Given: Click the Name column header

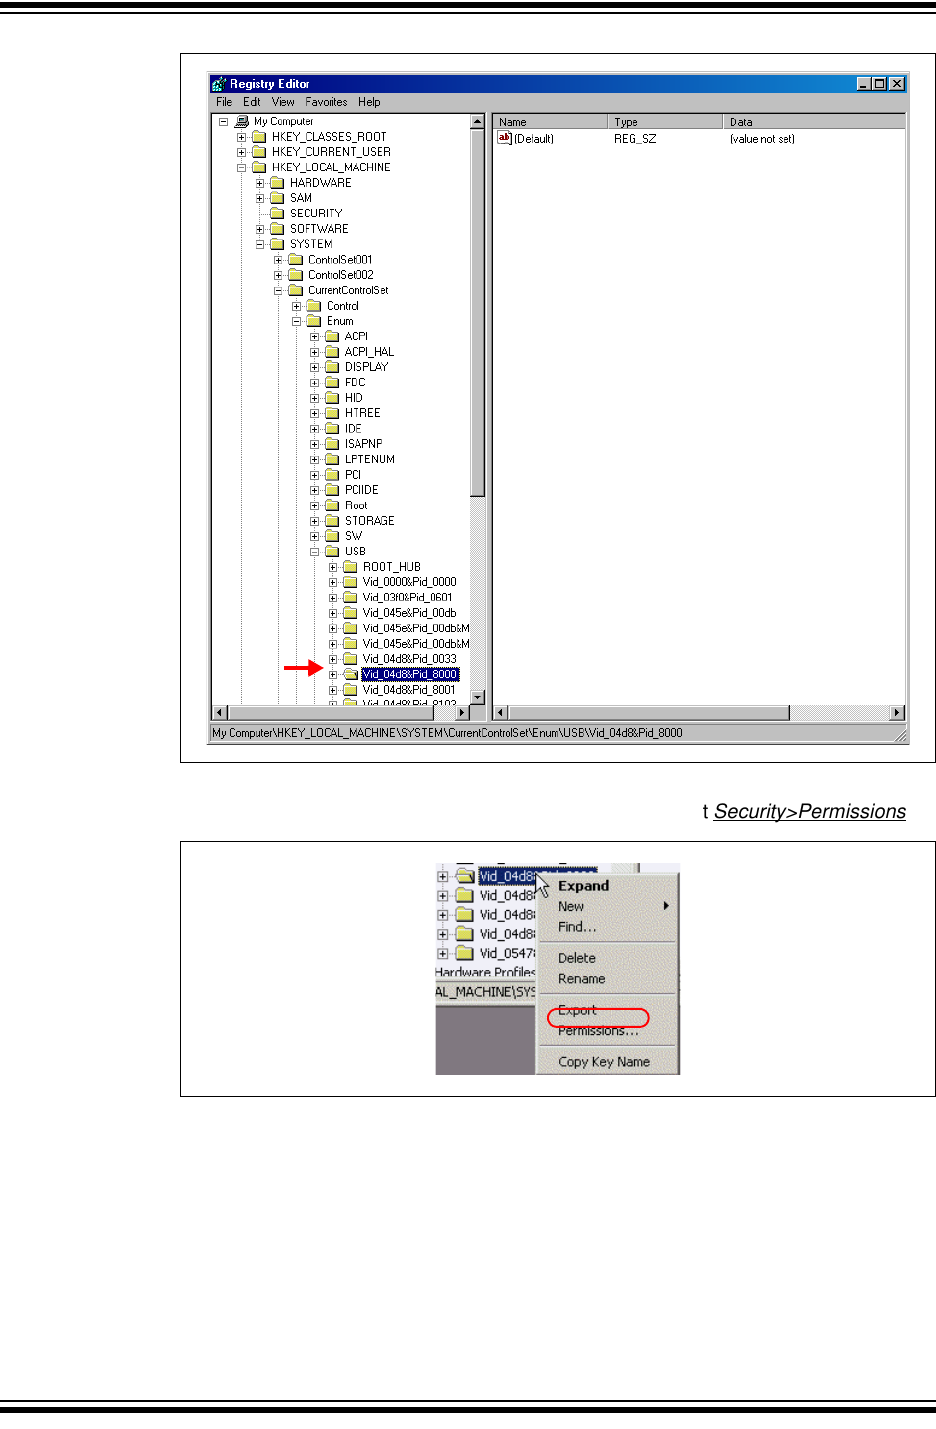Looking at the screenshot, I should click(550, 122).
